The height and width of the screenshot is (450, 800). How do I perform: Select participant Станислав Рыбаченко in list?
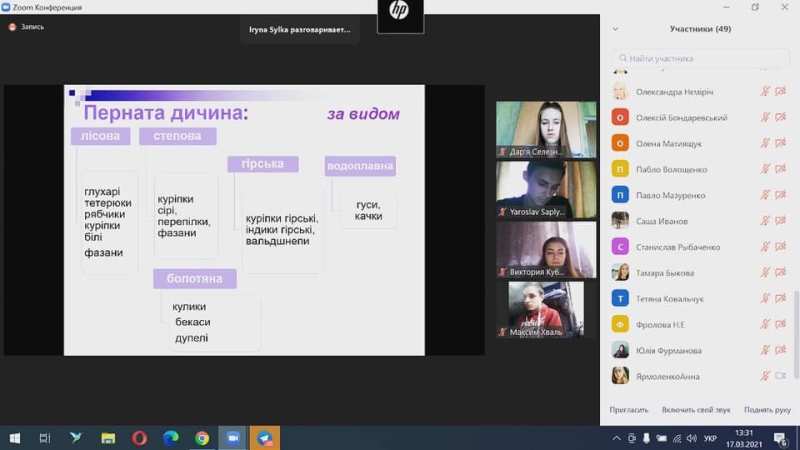698,247
